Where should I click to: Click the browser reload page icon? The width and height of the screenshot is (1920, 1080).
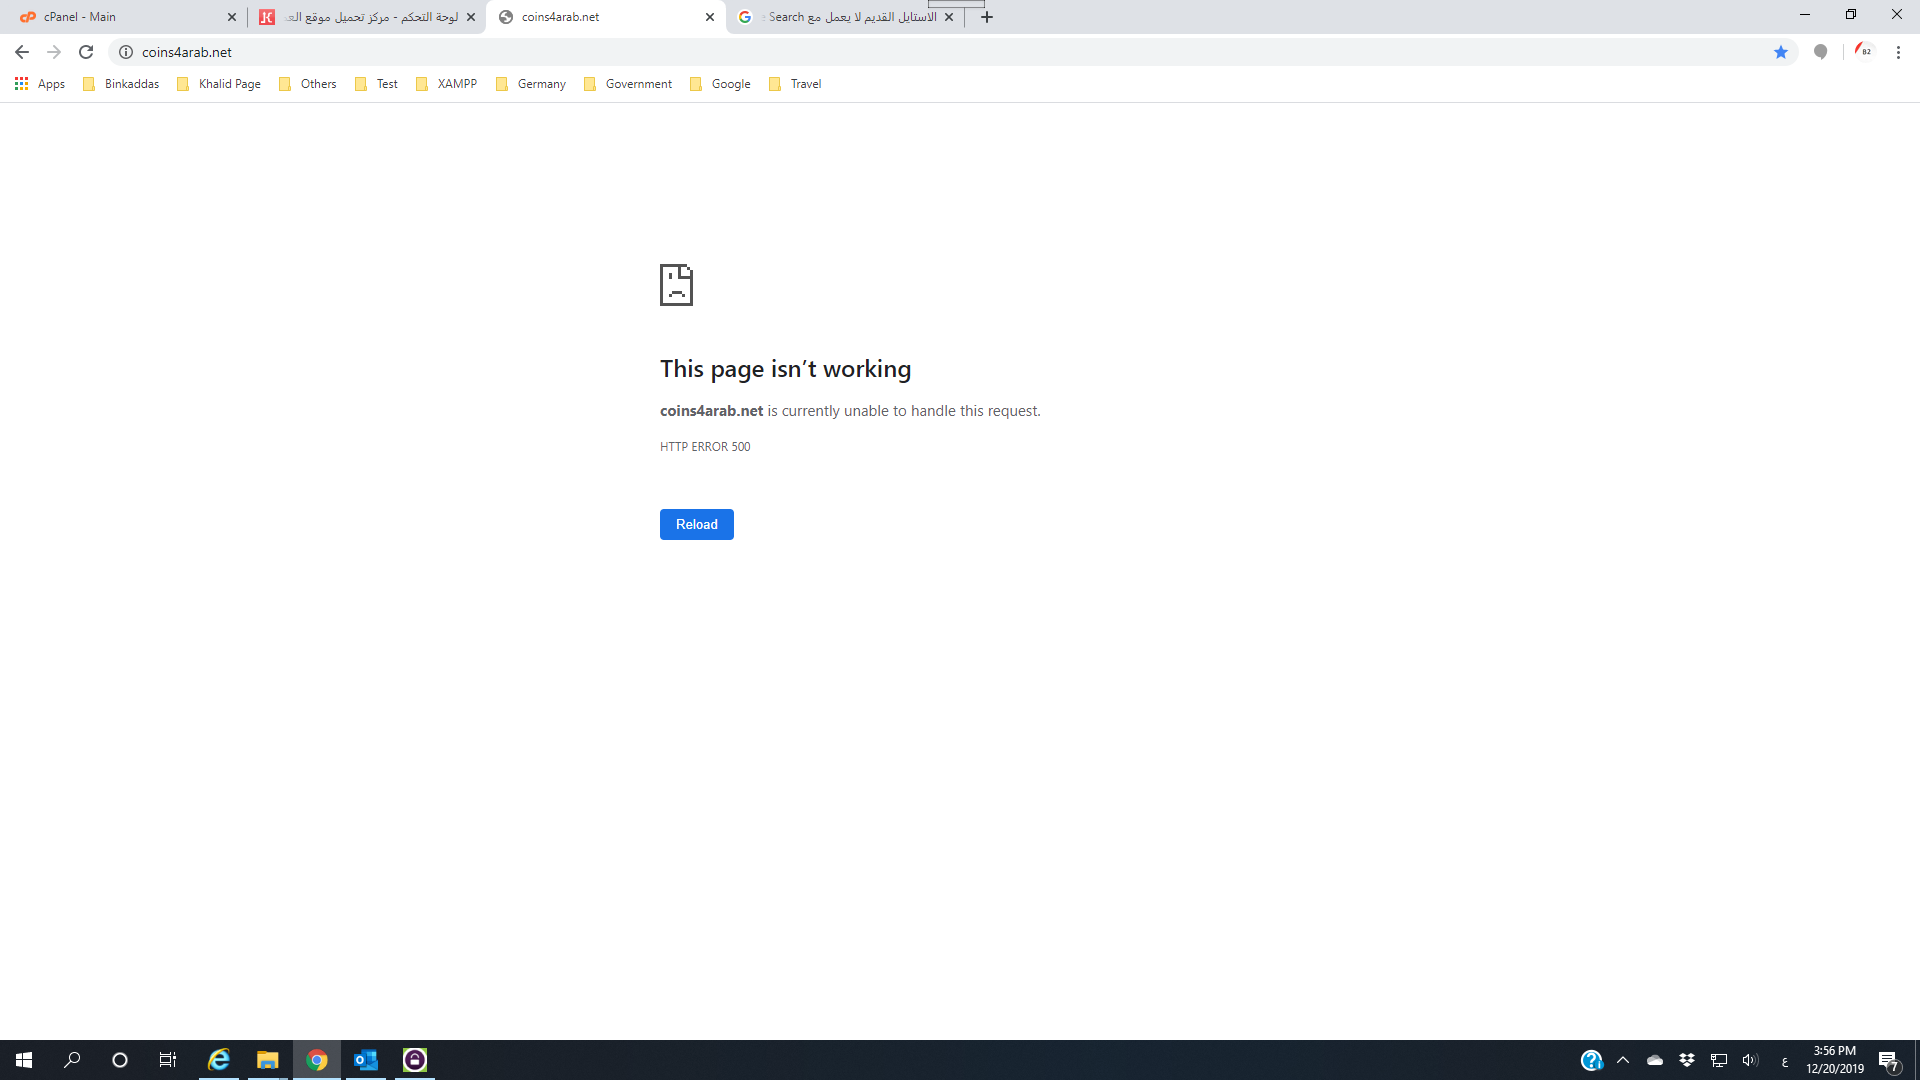tap(86, 52)
